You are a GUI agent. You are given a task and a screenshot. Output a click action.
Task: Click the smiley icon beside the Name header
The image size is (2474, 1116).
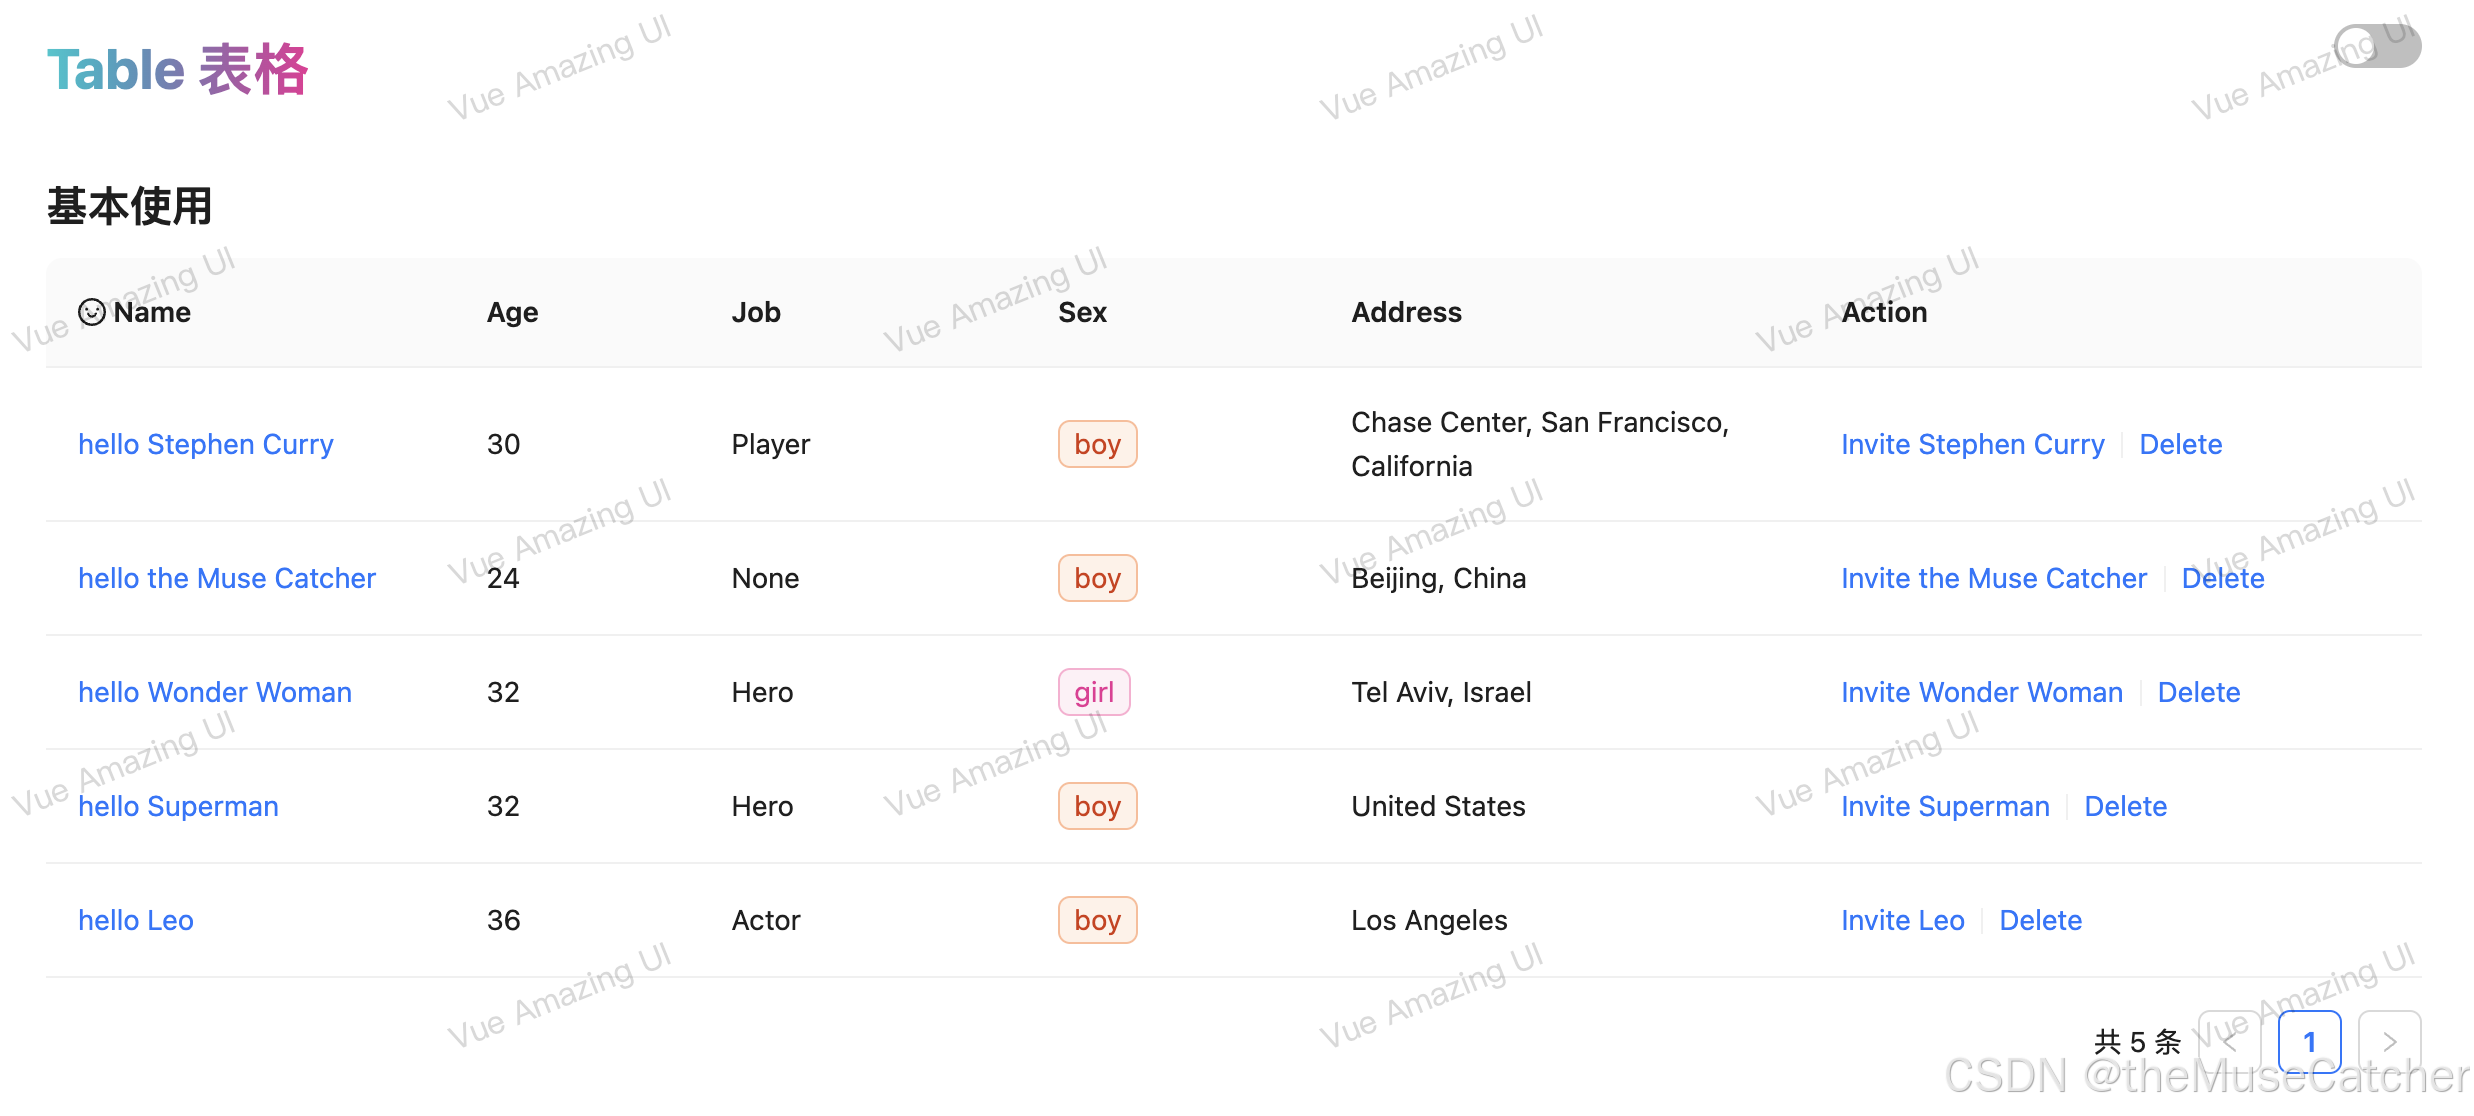point(91,312)
